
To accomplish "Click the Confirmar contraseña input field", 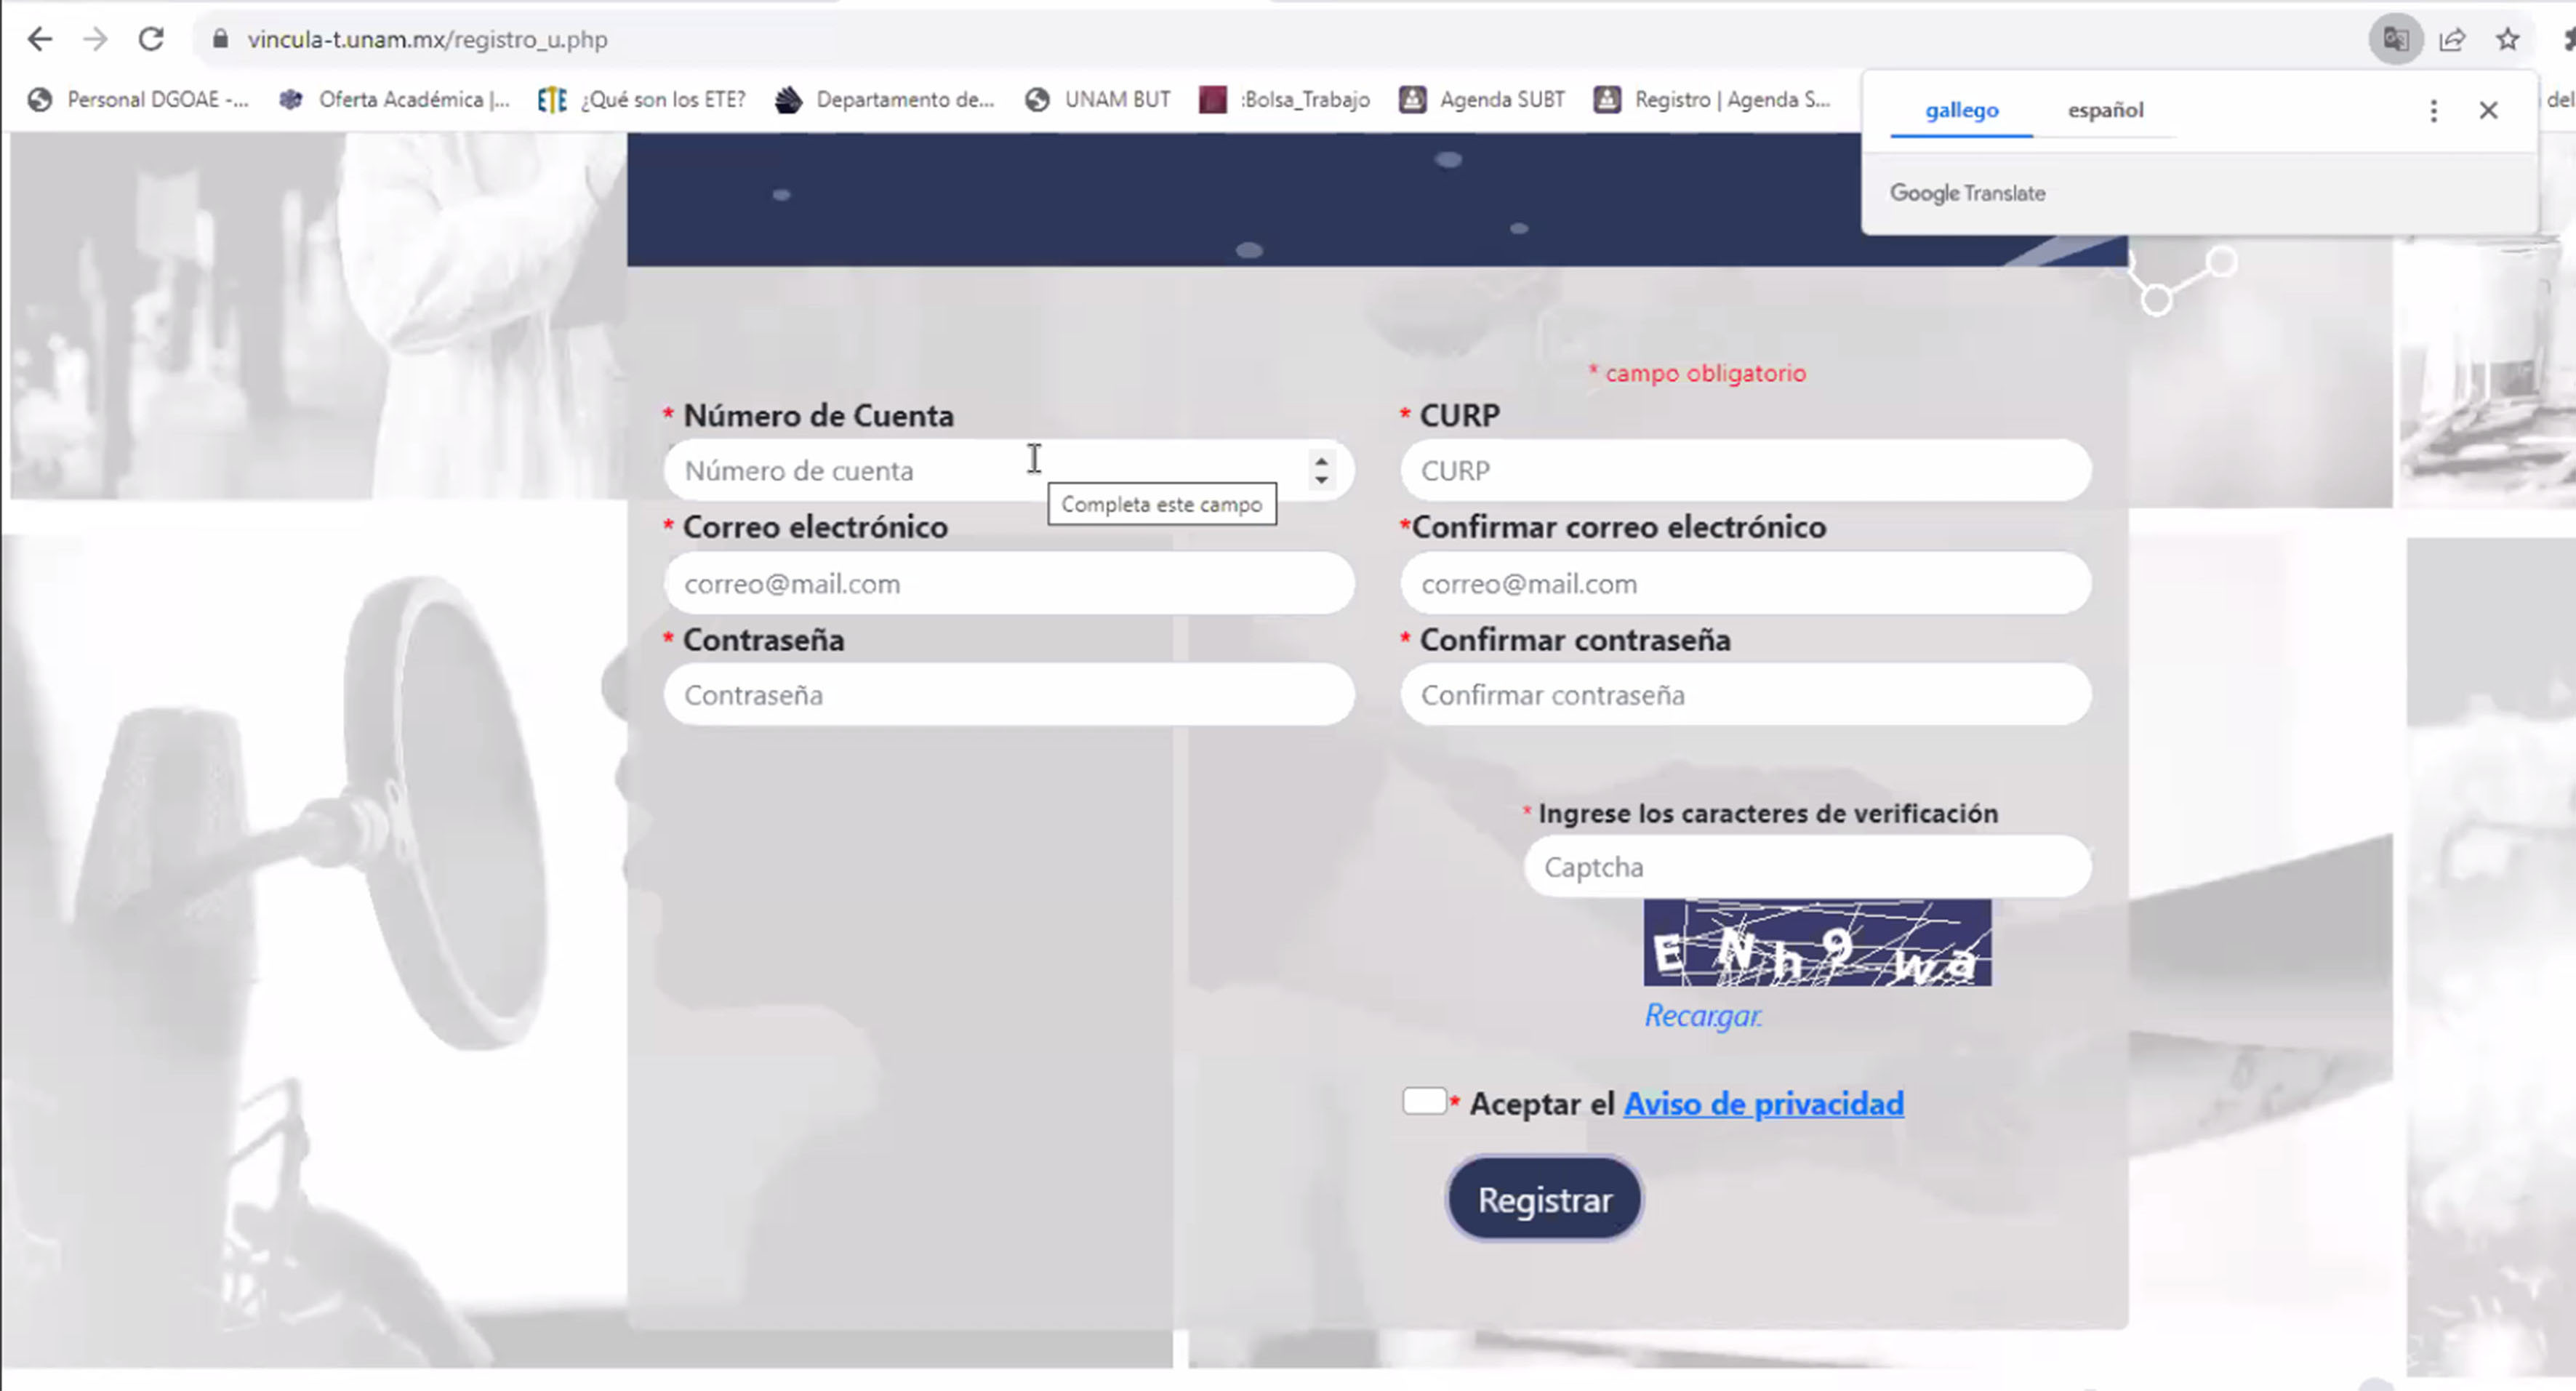I will click(x=1746, y=695).
